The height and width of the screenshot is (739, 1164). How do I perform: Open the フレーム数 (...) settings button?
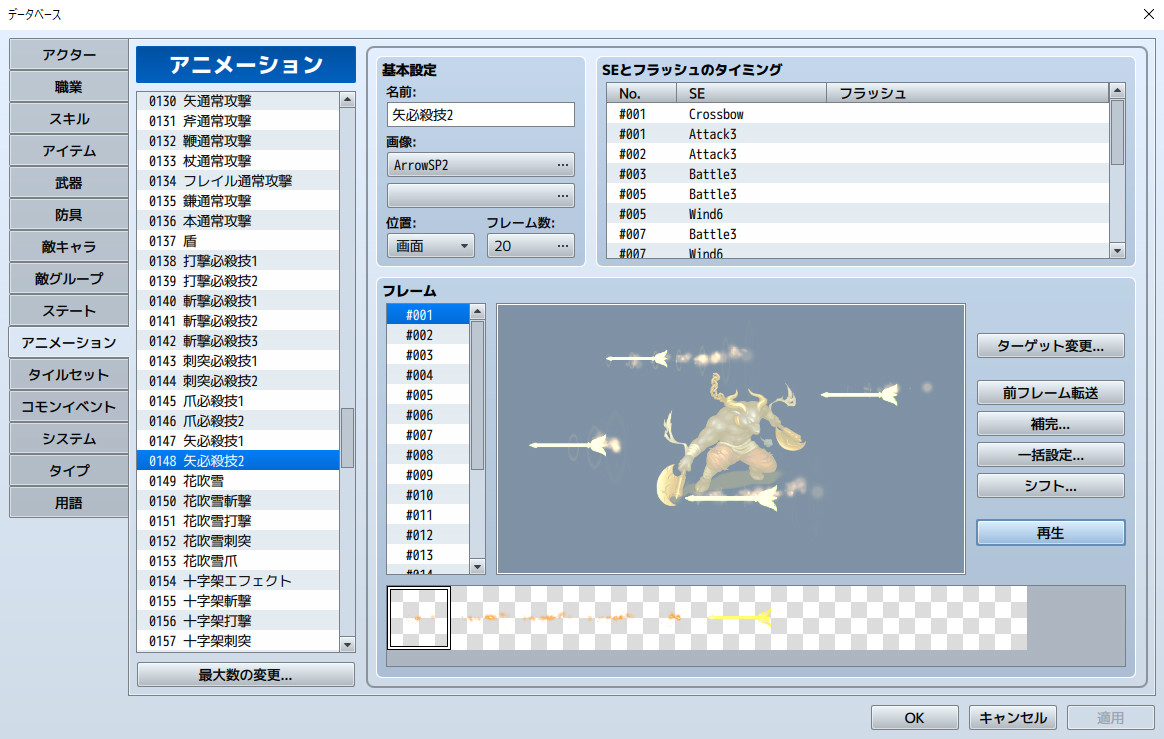561,245
